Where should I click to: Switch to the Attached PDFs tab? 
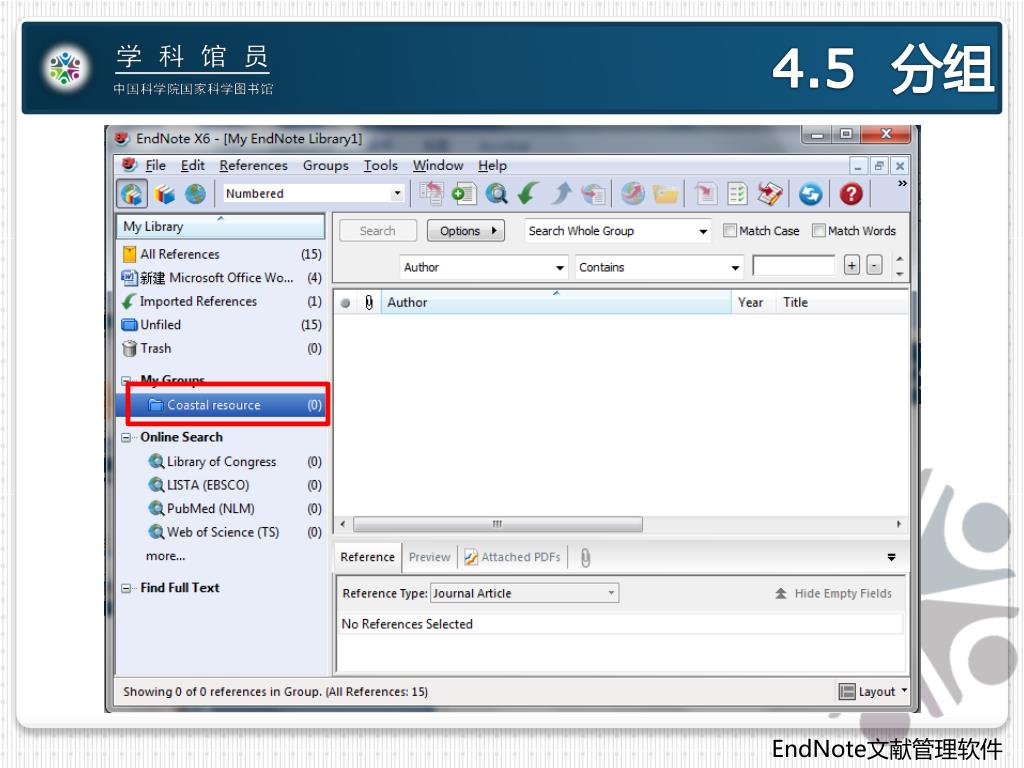click(513, 557)
